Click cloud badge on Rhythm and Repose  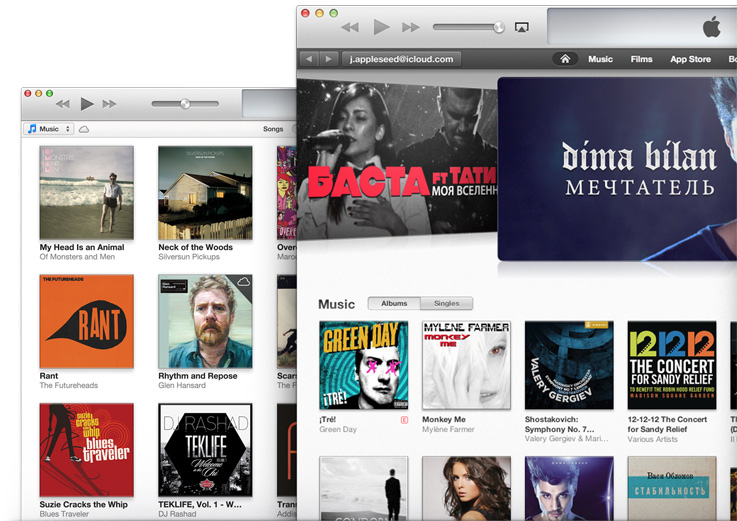[243, 282]
